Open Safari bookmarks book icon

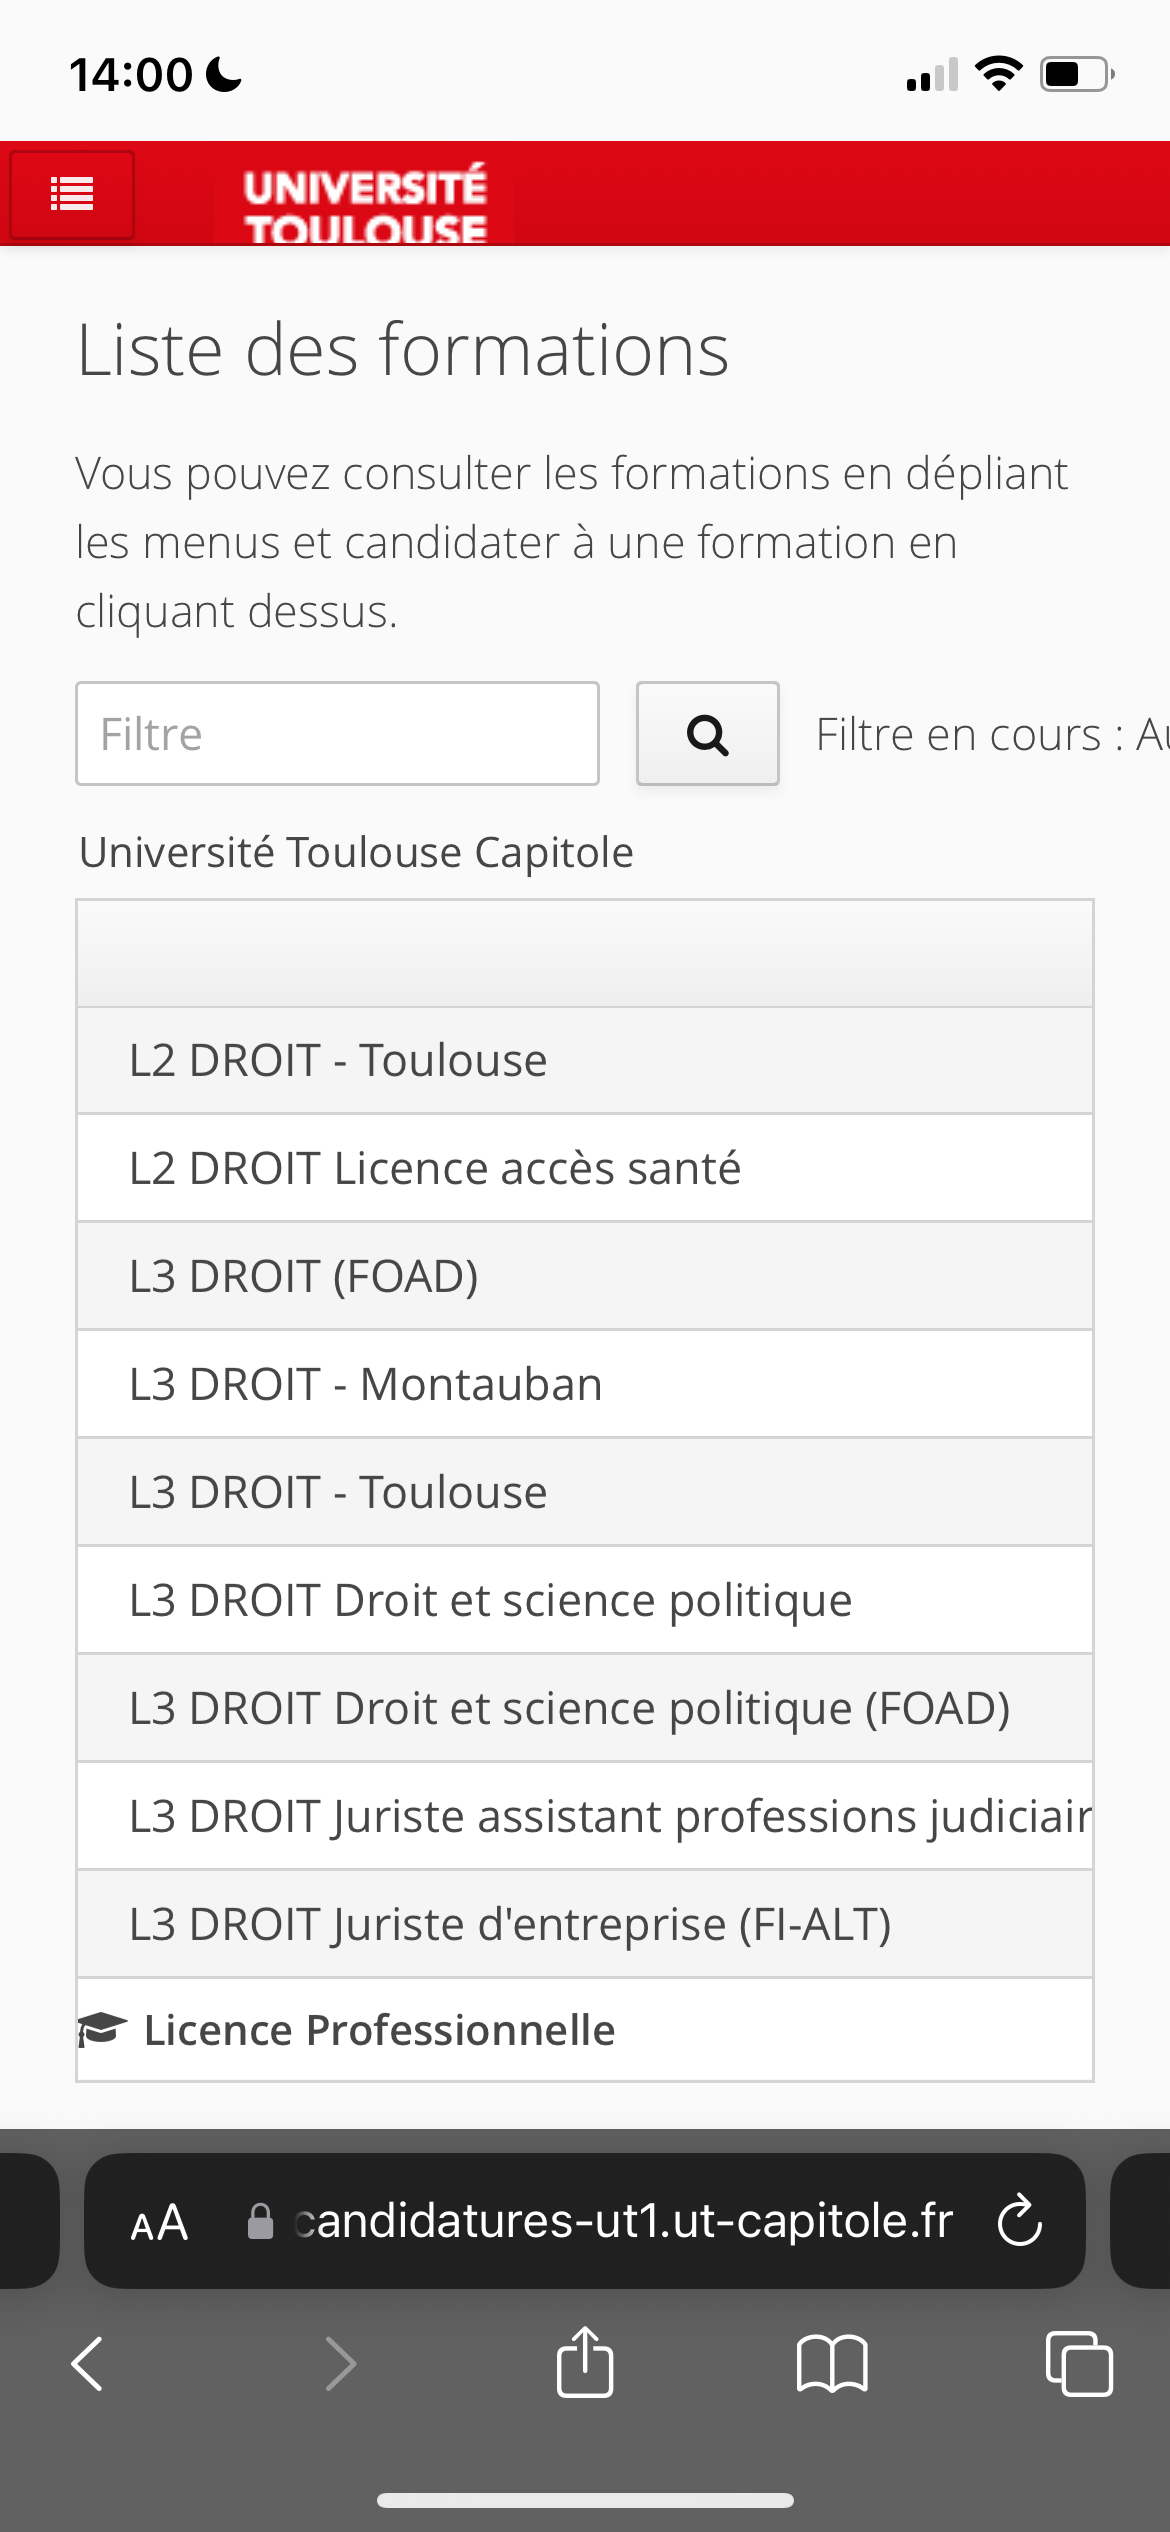[x=831, y=2363]
